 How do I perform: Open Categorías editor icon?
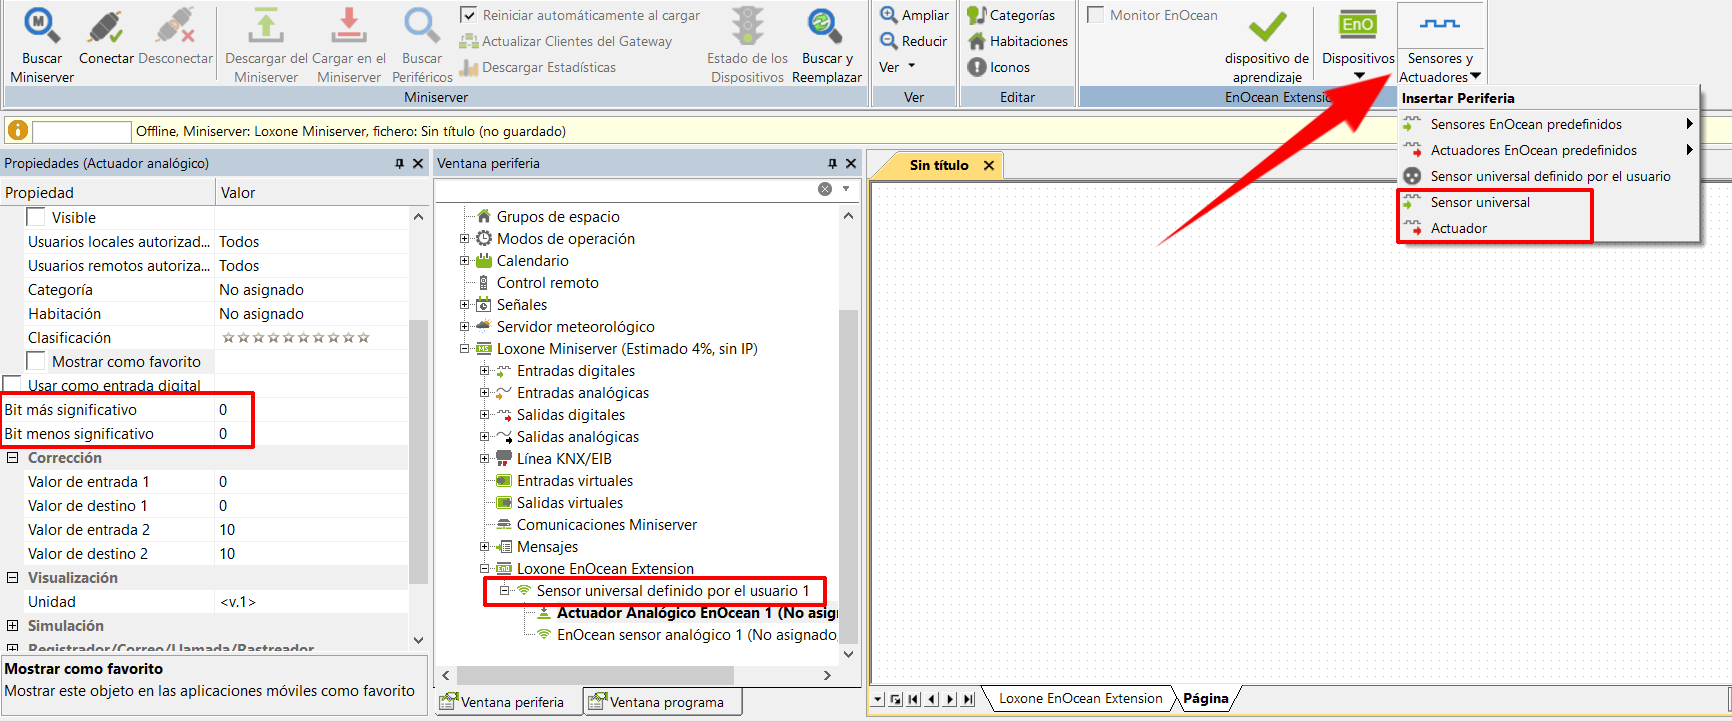[x=976, y=15]
